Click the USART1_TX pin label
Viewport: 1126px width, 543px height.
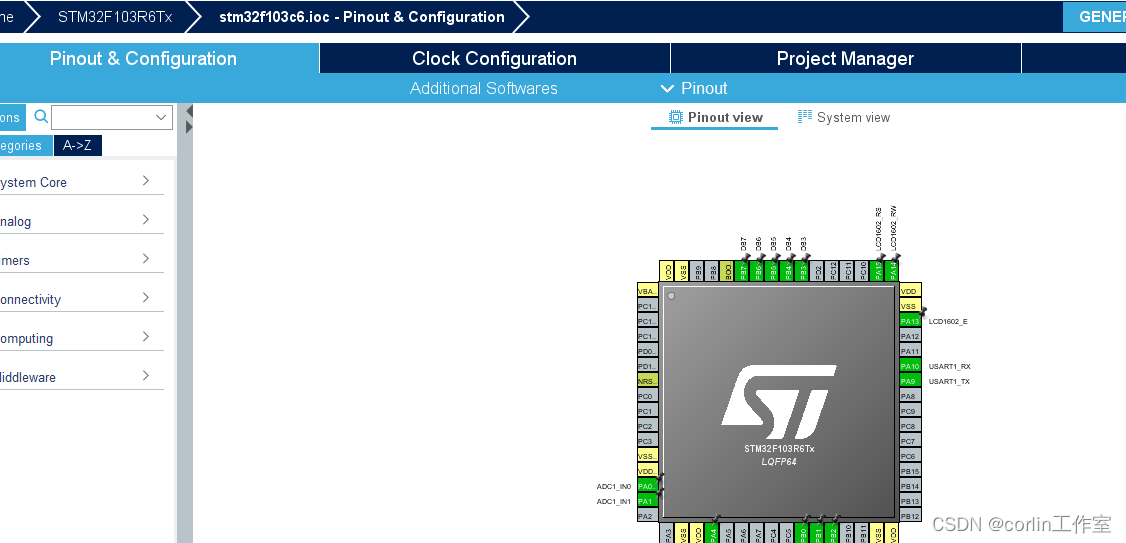click(x=949, y=381)
